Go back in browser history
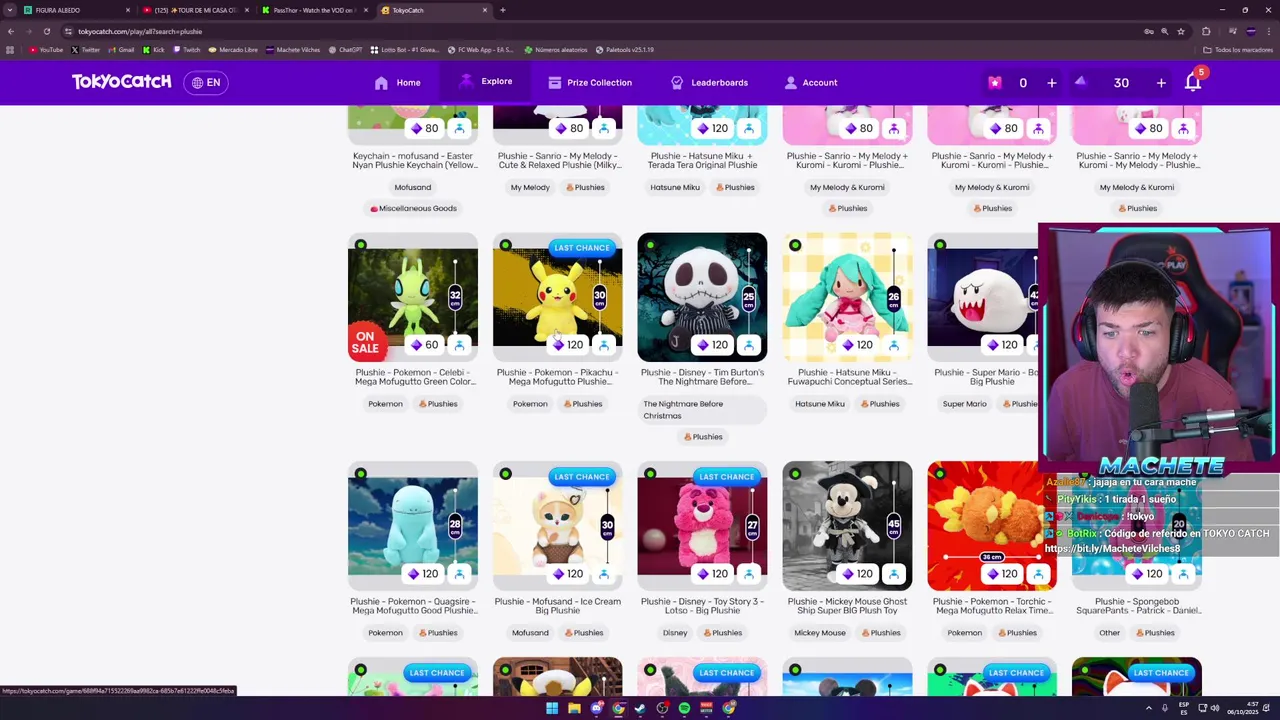 [x=10, y=31]
